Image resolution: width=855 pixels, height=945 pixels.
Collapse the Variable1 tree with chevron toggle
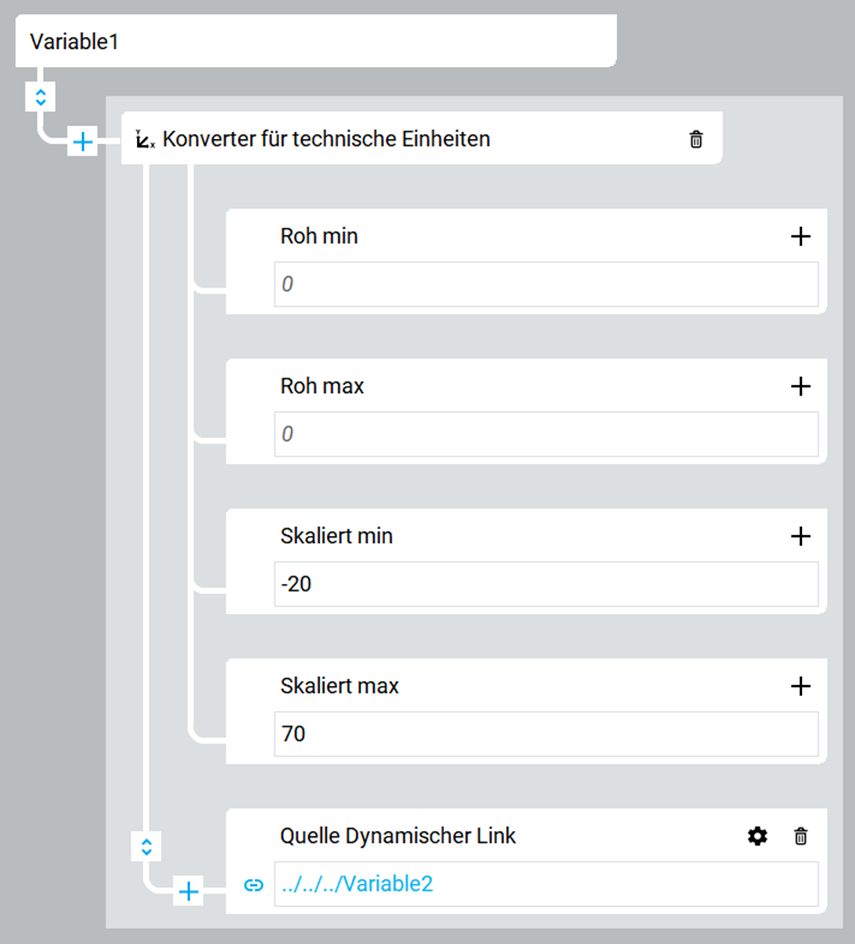[40, 96]
